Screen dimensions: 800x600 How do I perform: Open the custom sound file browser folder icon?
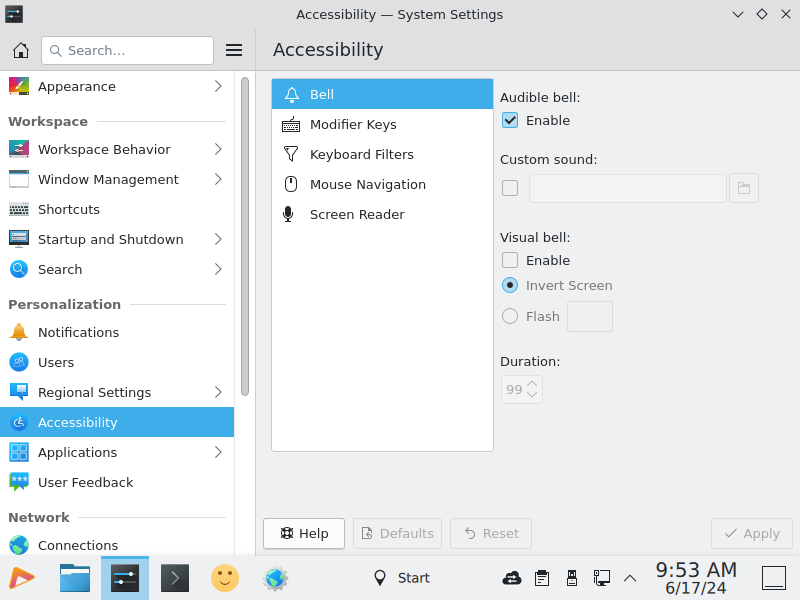[743, 188]
